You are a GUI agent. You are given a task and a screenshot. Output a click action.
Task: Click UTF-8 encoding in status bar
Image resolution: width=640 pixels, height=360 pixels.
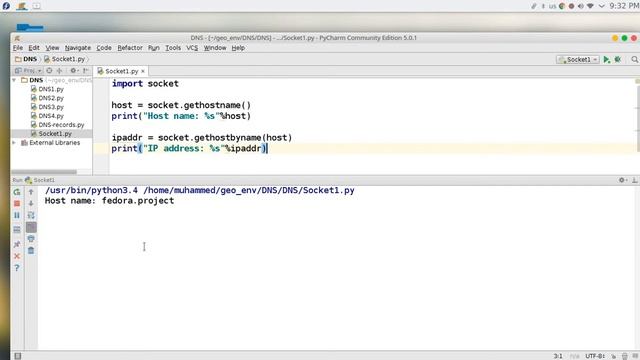tap(595, 356)
